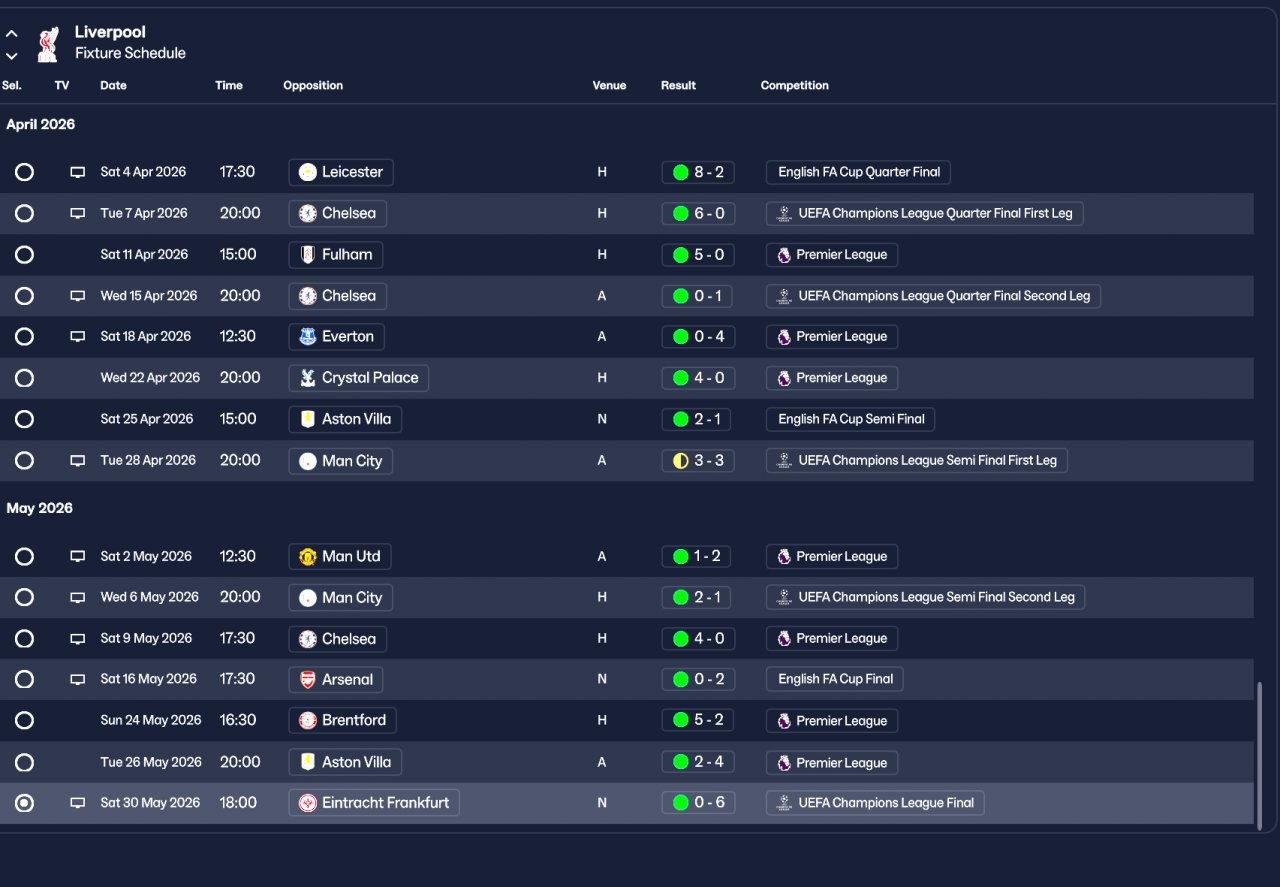Open the 8 - 2 result against Leicester

click(x=698, y=172)
